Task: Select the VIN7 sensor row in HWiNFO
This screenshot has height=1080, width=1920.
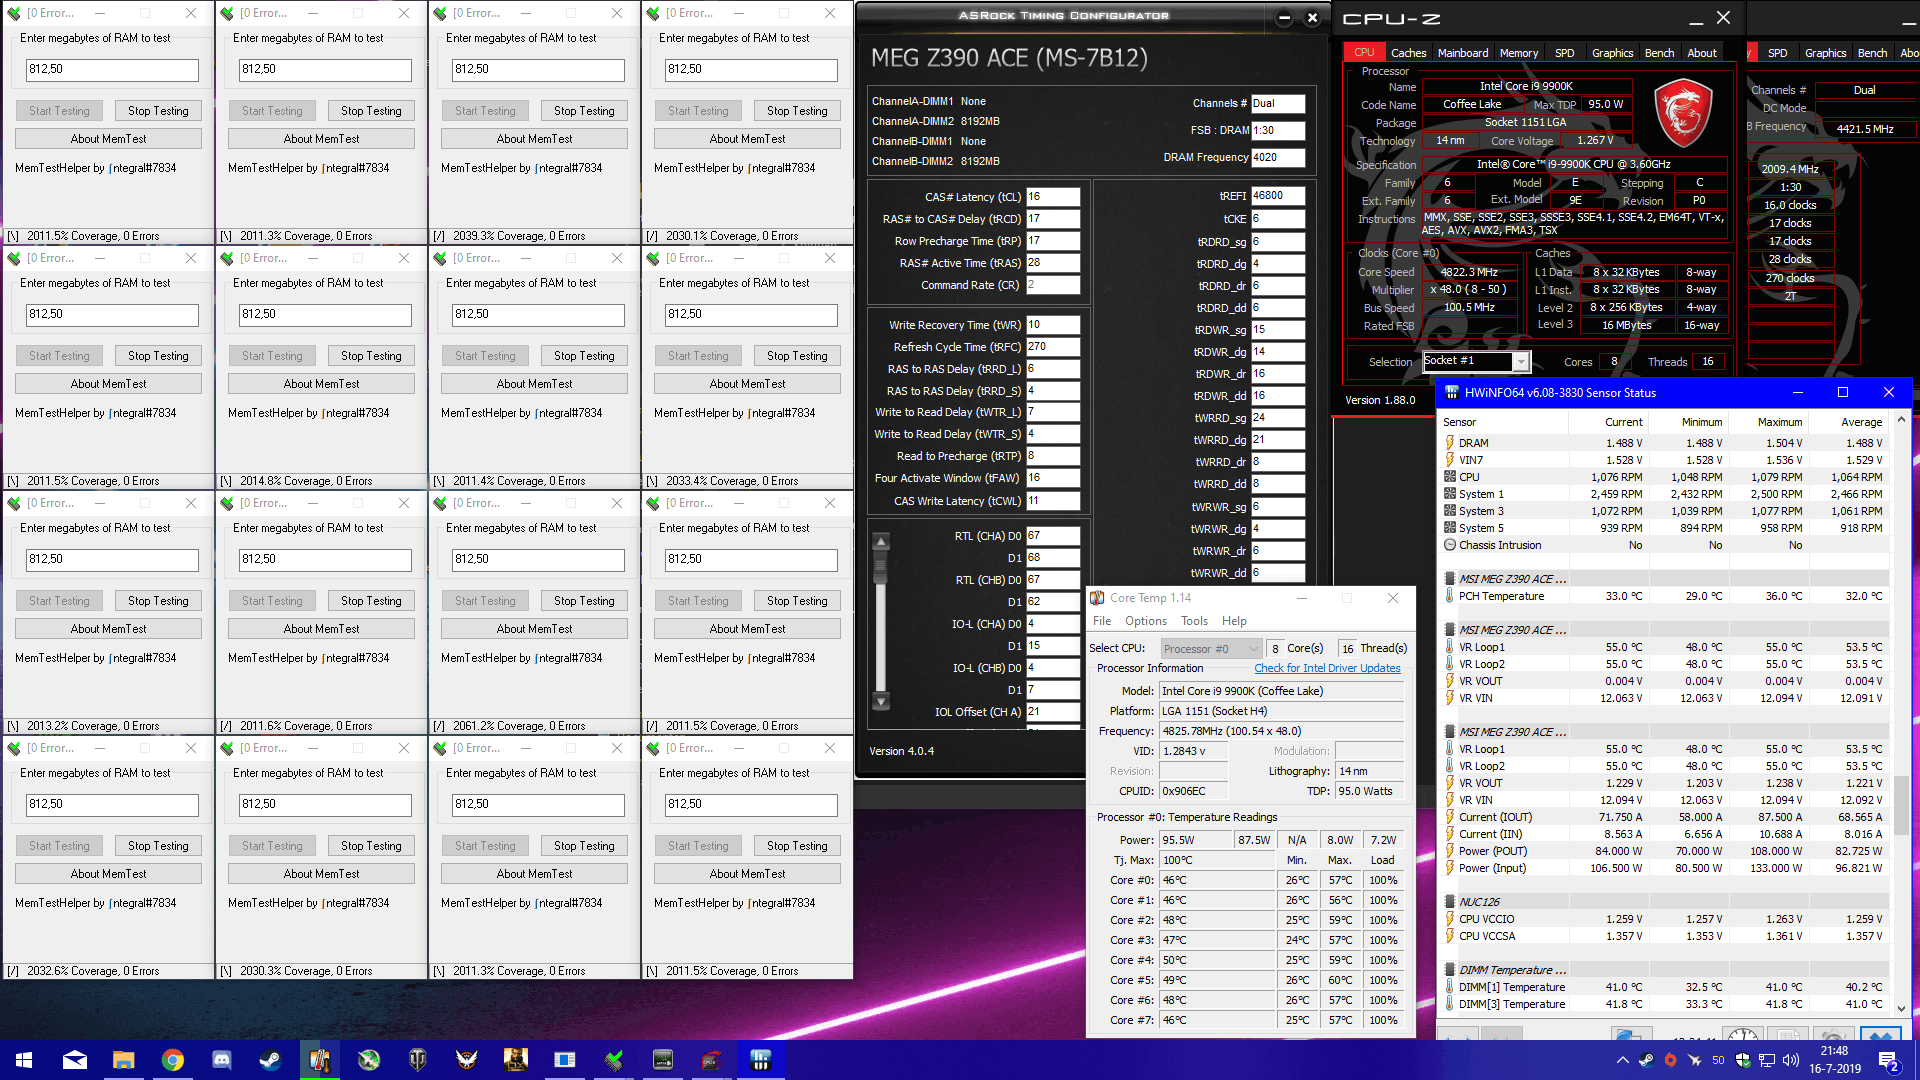Action: point(1665,460)
